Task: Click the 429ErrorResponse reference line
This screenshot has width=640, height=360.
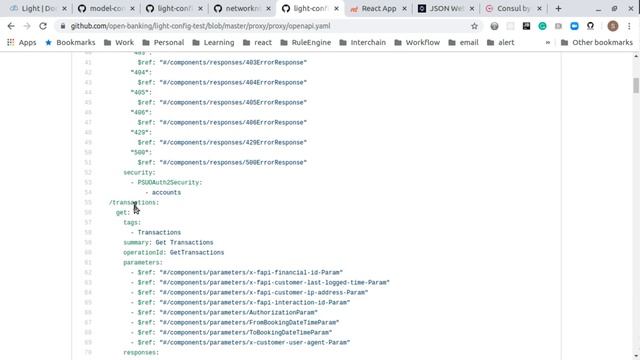Action: pos(222,142)
